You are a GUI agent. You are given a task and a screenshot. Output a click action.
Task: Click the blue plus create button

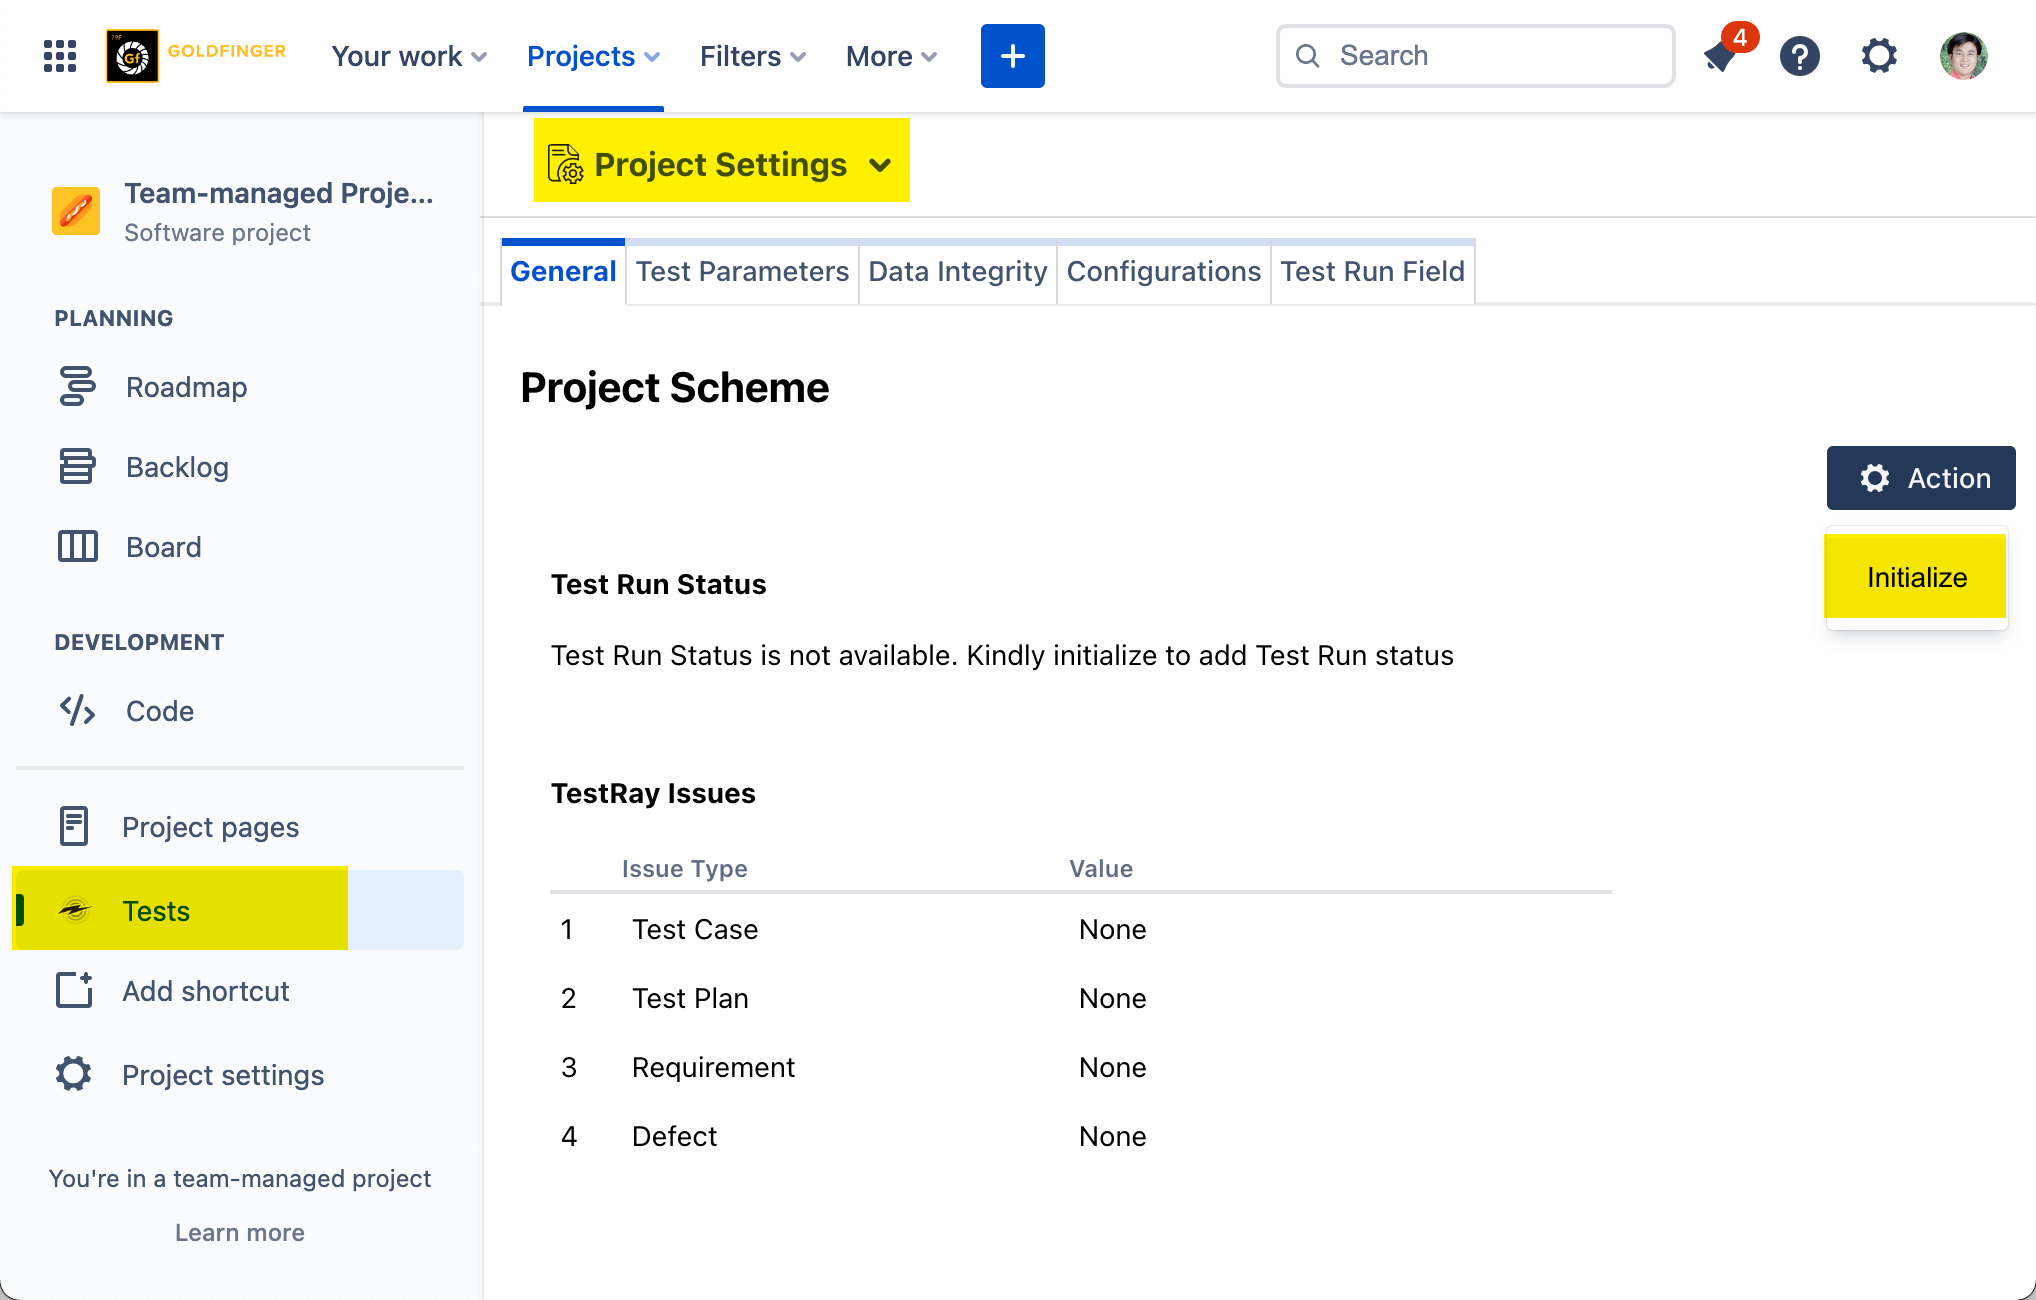tap(1012, 56)
